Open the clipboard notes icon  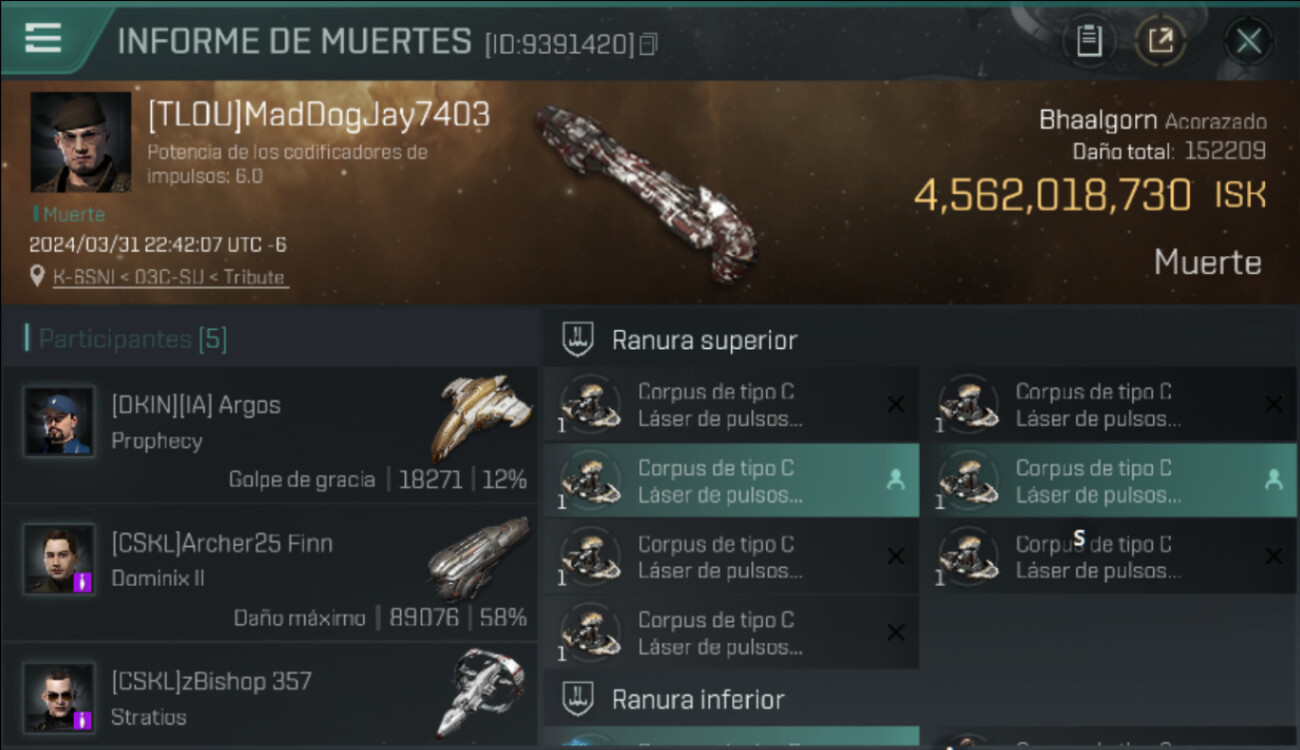1089,41
